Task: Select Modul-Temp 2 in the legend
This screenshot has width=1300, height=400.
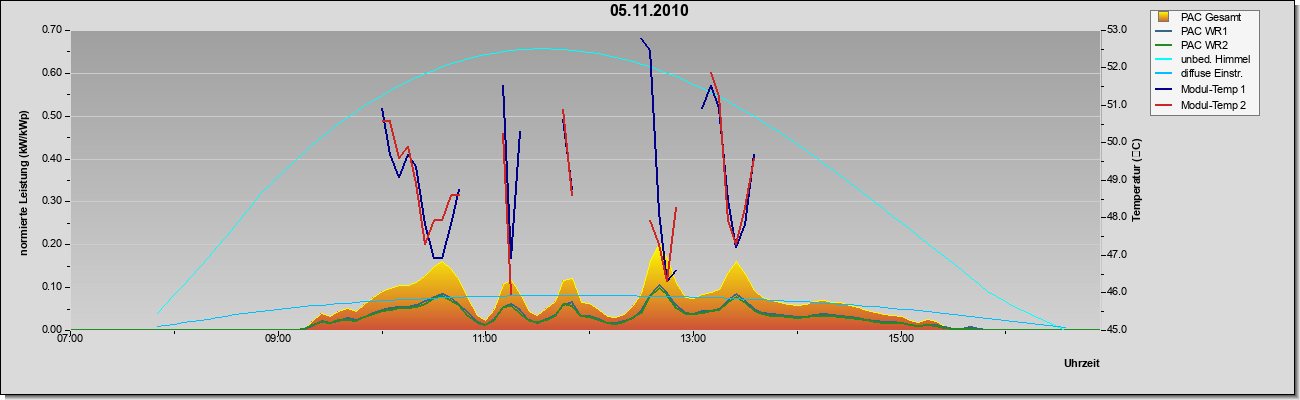Action: coord(1203,105)
